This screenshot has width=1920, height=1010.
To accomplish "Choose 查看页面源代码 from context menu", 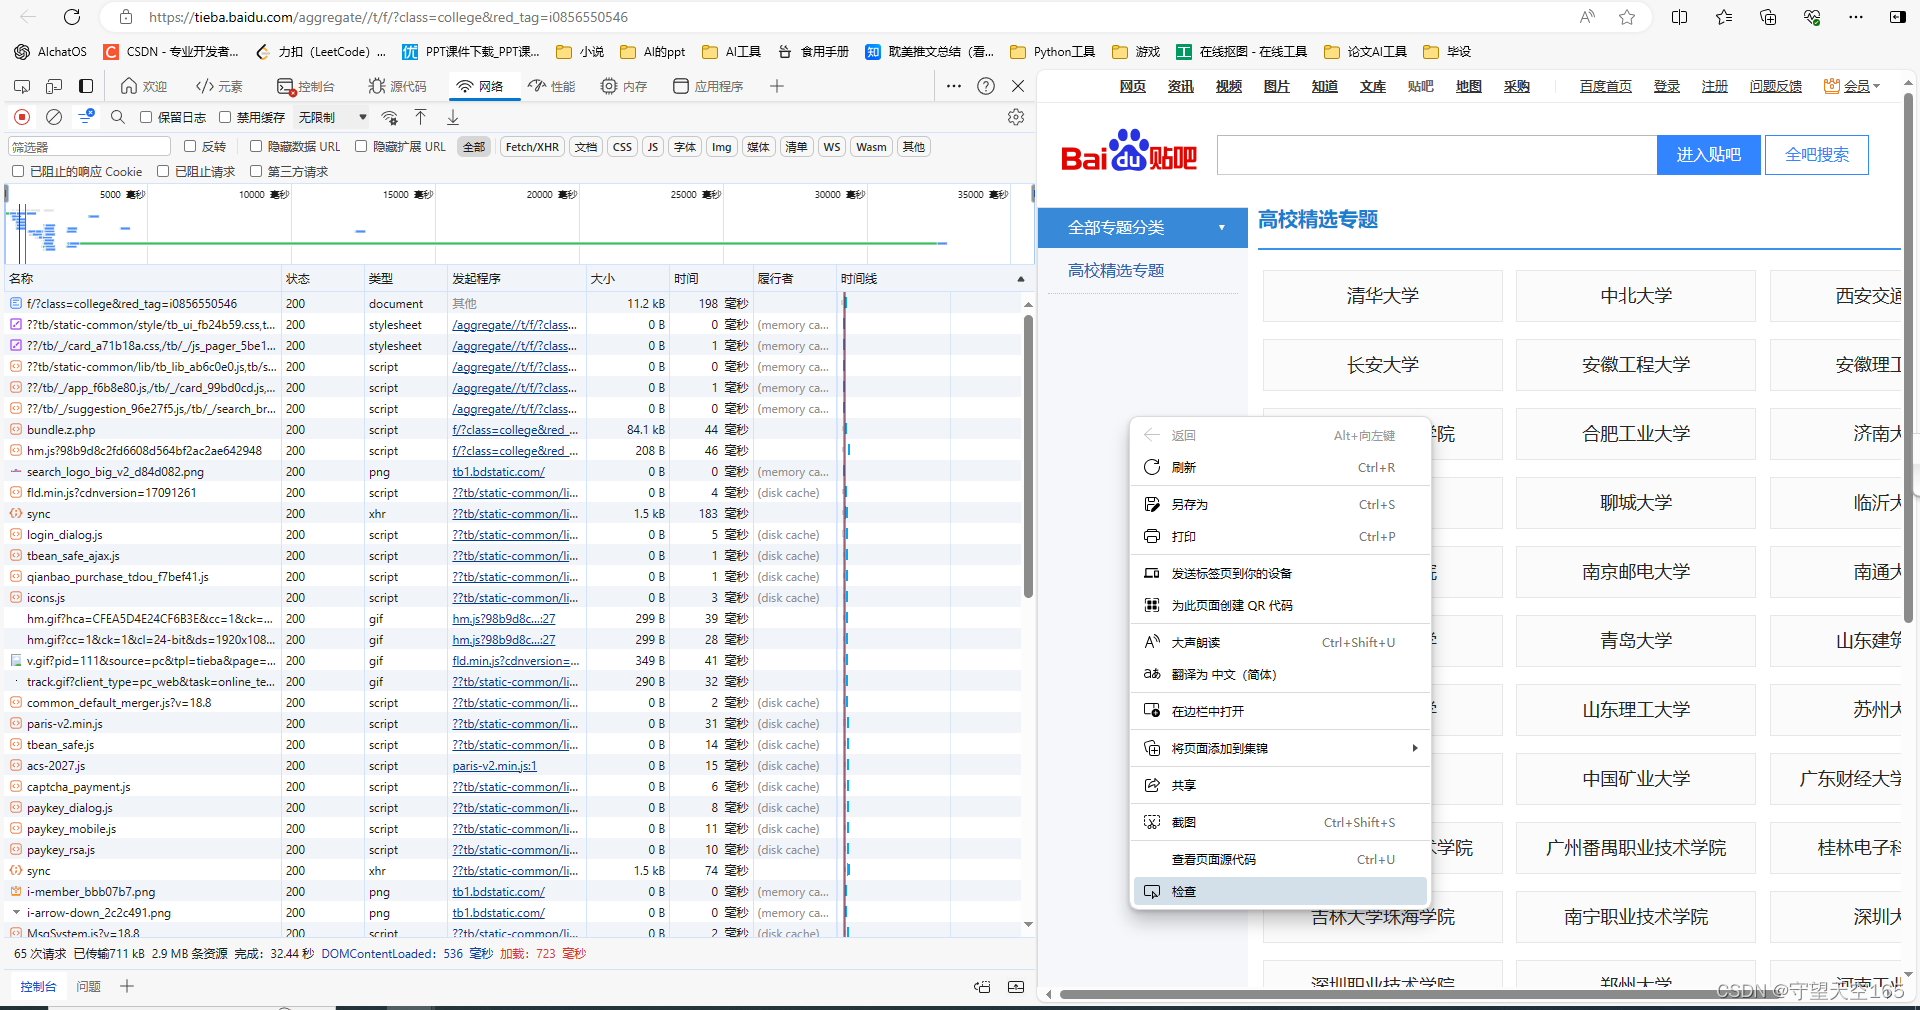I will 1279,859.
